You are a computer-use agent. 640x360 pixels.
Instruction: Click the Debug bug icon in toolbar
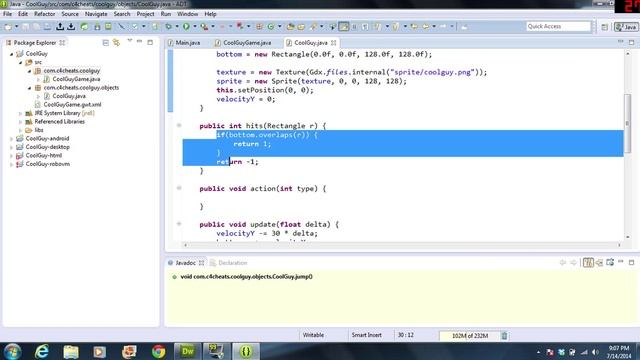168,27
